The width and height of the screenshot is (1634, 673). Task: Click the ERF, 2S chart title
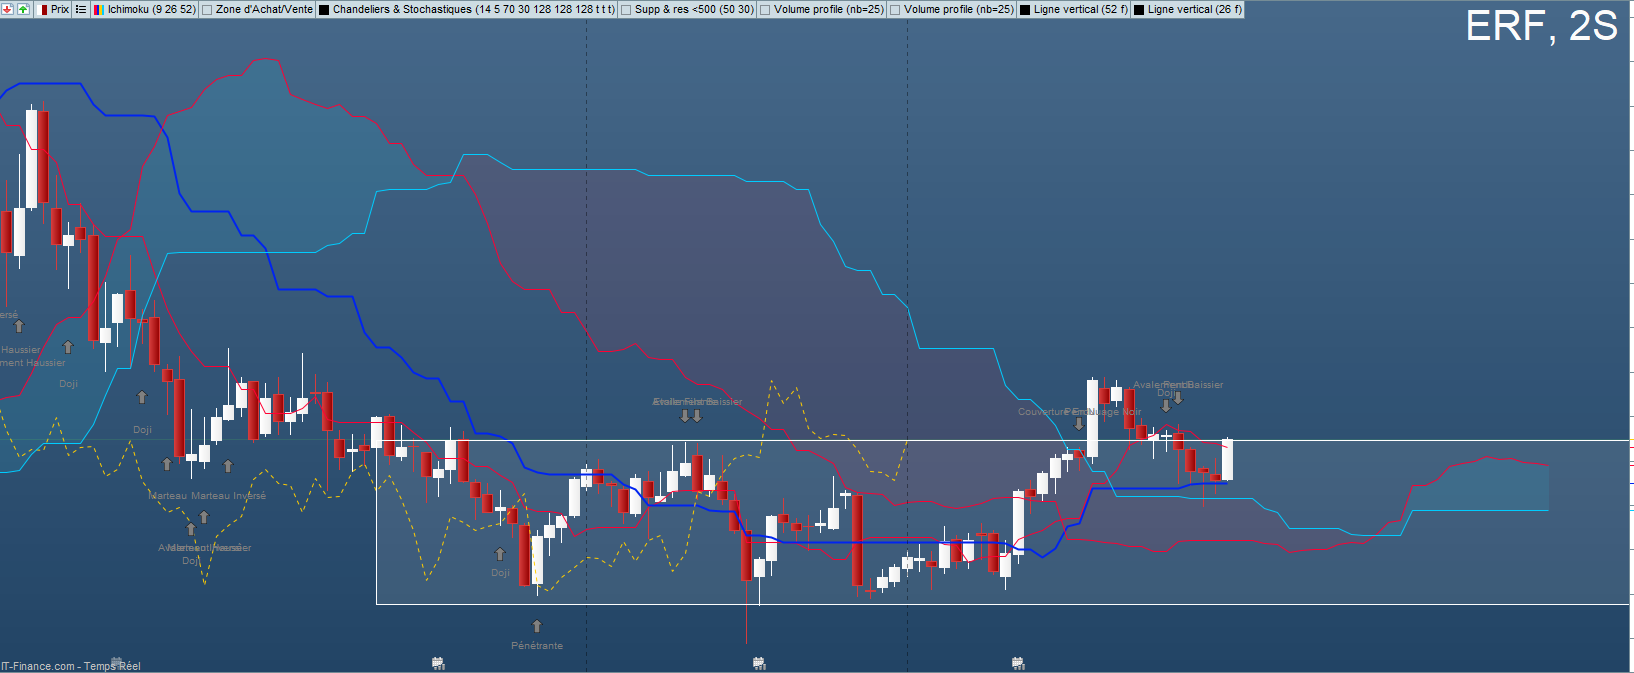tap(1540, 26)
